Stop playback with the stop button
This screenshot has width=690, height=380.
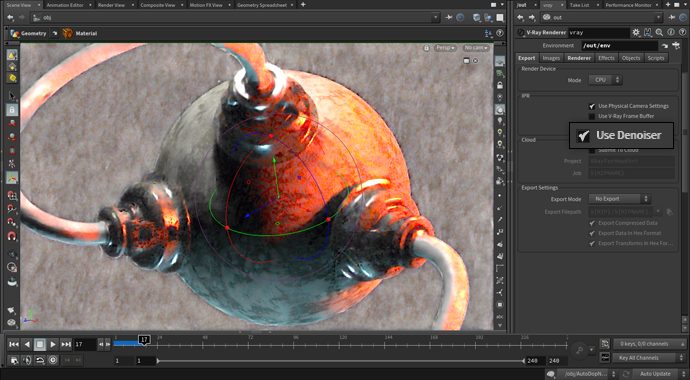40,344
